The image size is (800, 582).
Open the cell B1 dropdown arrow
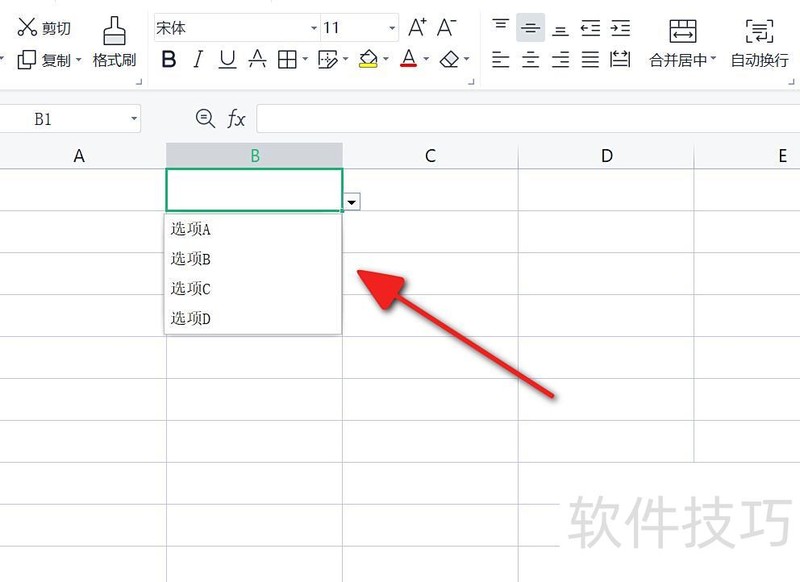pyautogui.click(x=352, y=201)
